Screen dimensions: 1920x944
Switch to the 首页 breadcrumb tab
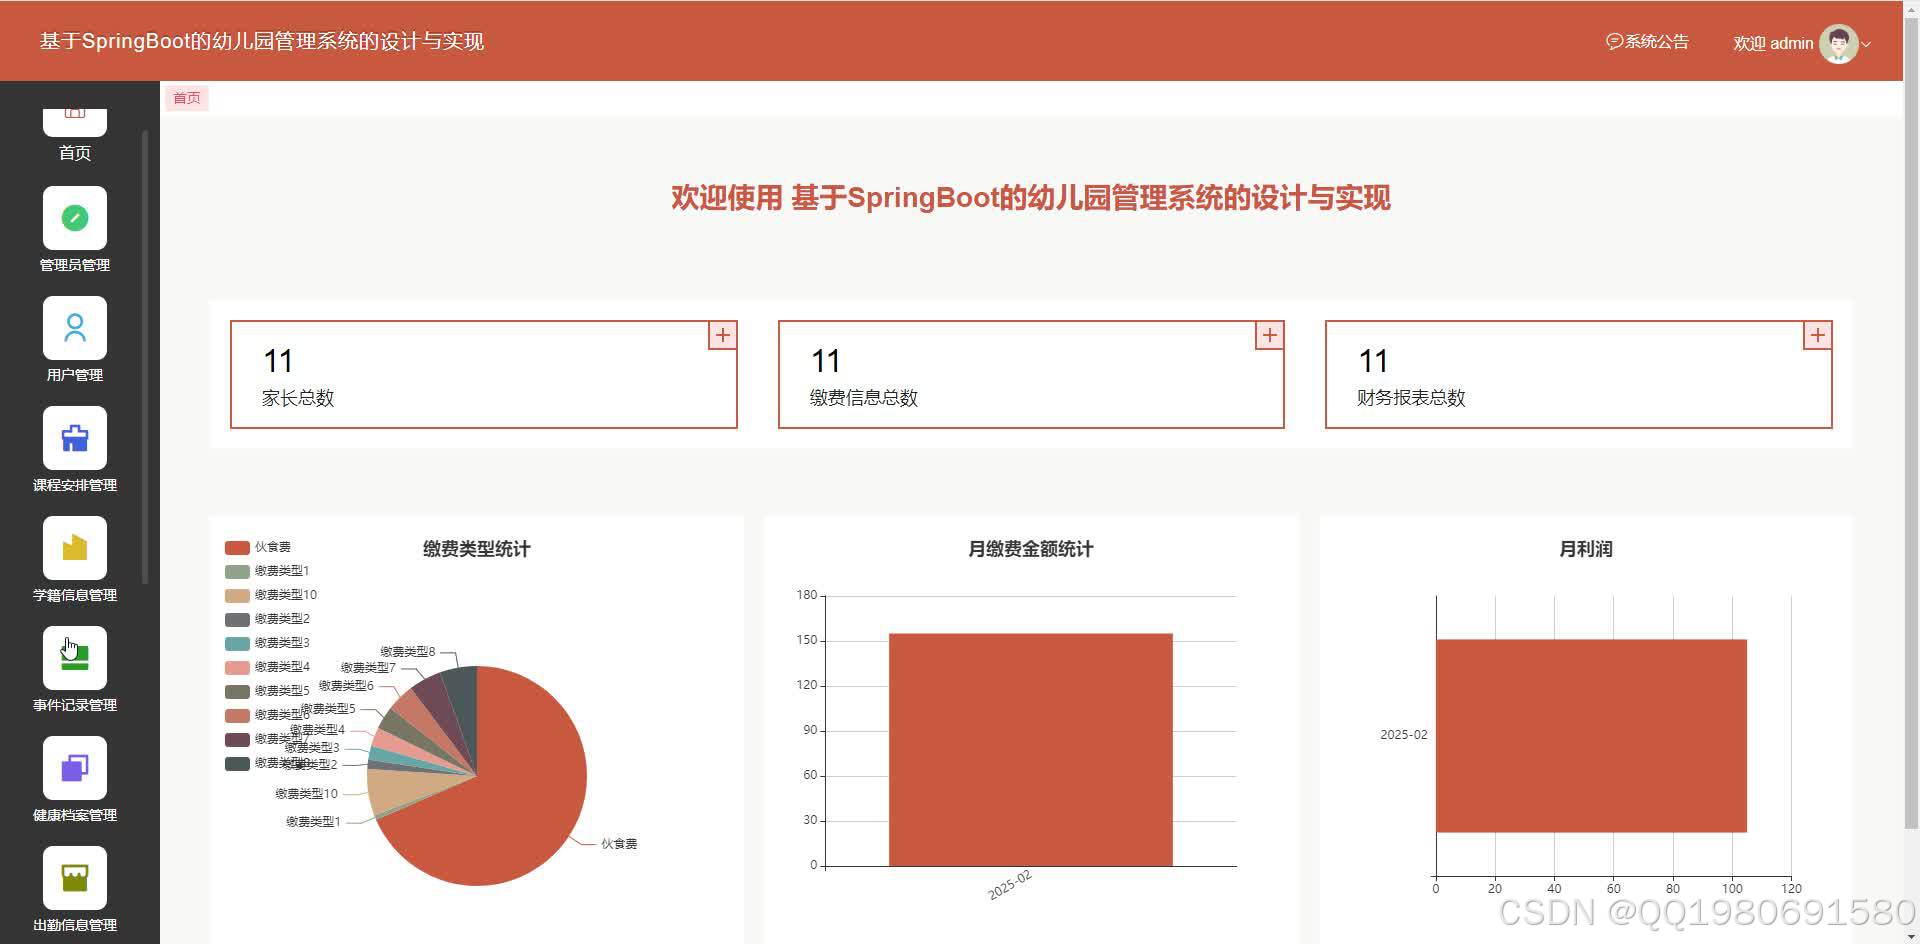tap(186, 97)
